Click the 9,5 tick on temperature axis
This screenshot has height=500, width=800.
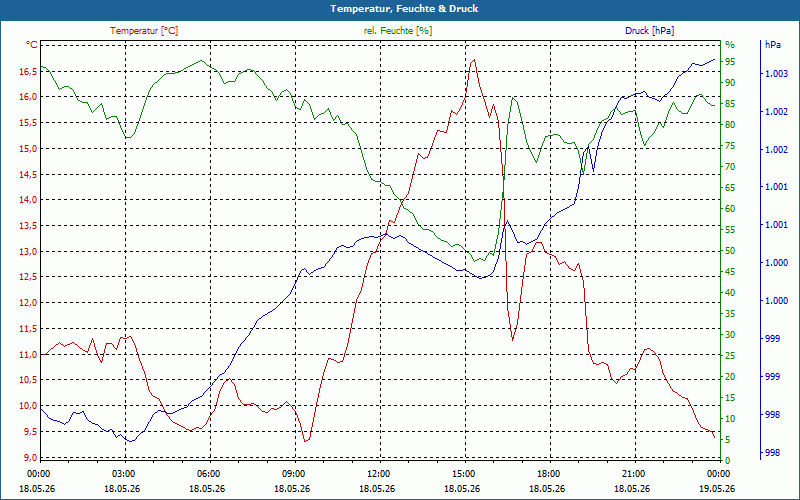pyautogui.click(x=30, y=432)
